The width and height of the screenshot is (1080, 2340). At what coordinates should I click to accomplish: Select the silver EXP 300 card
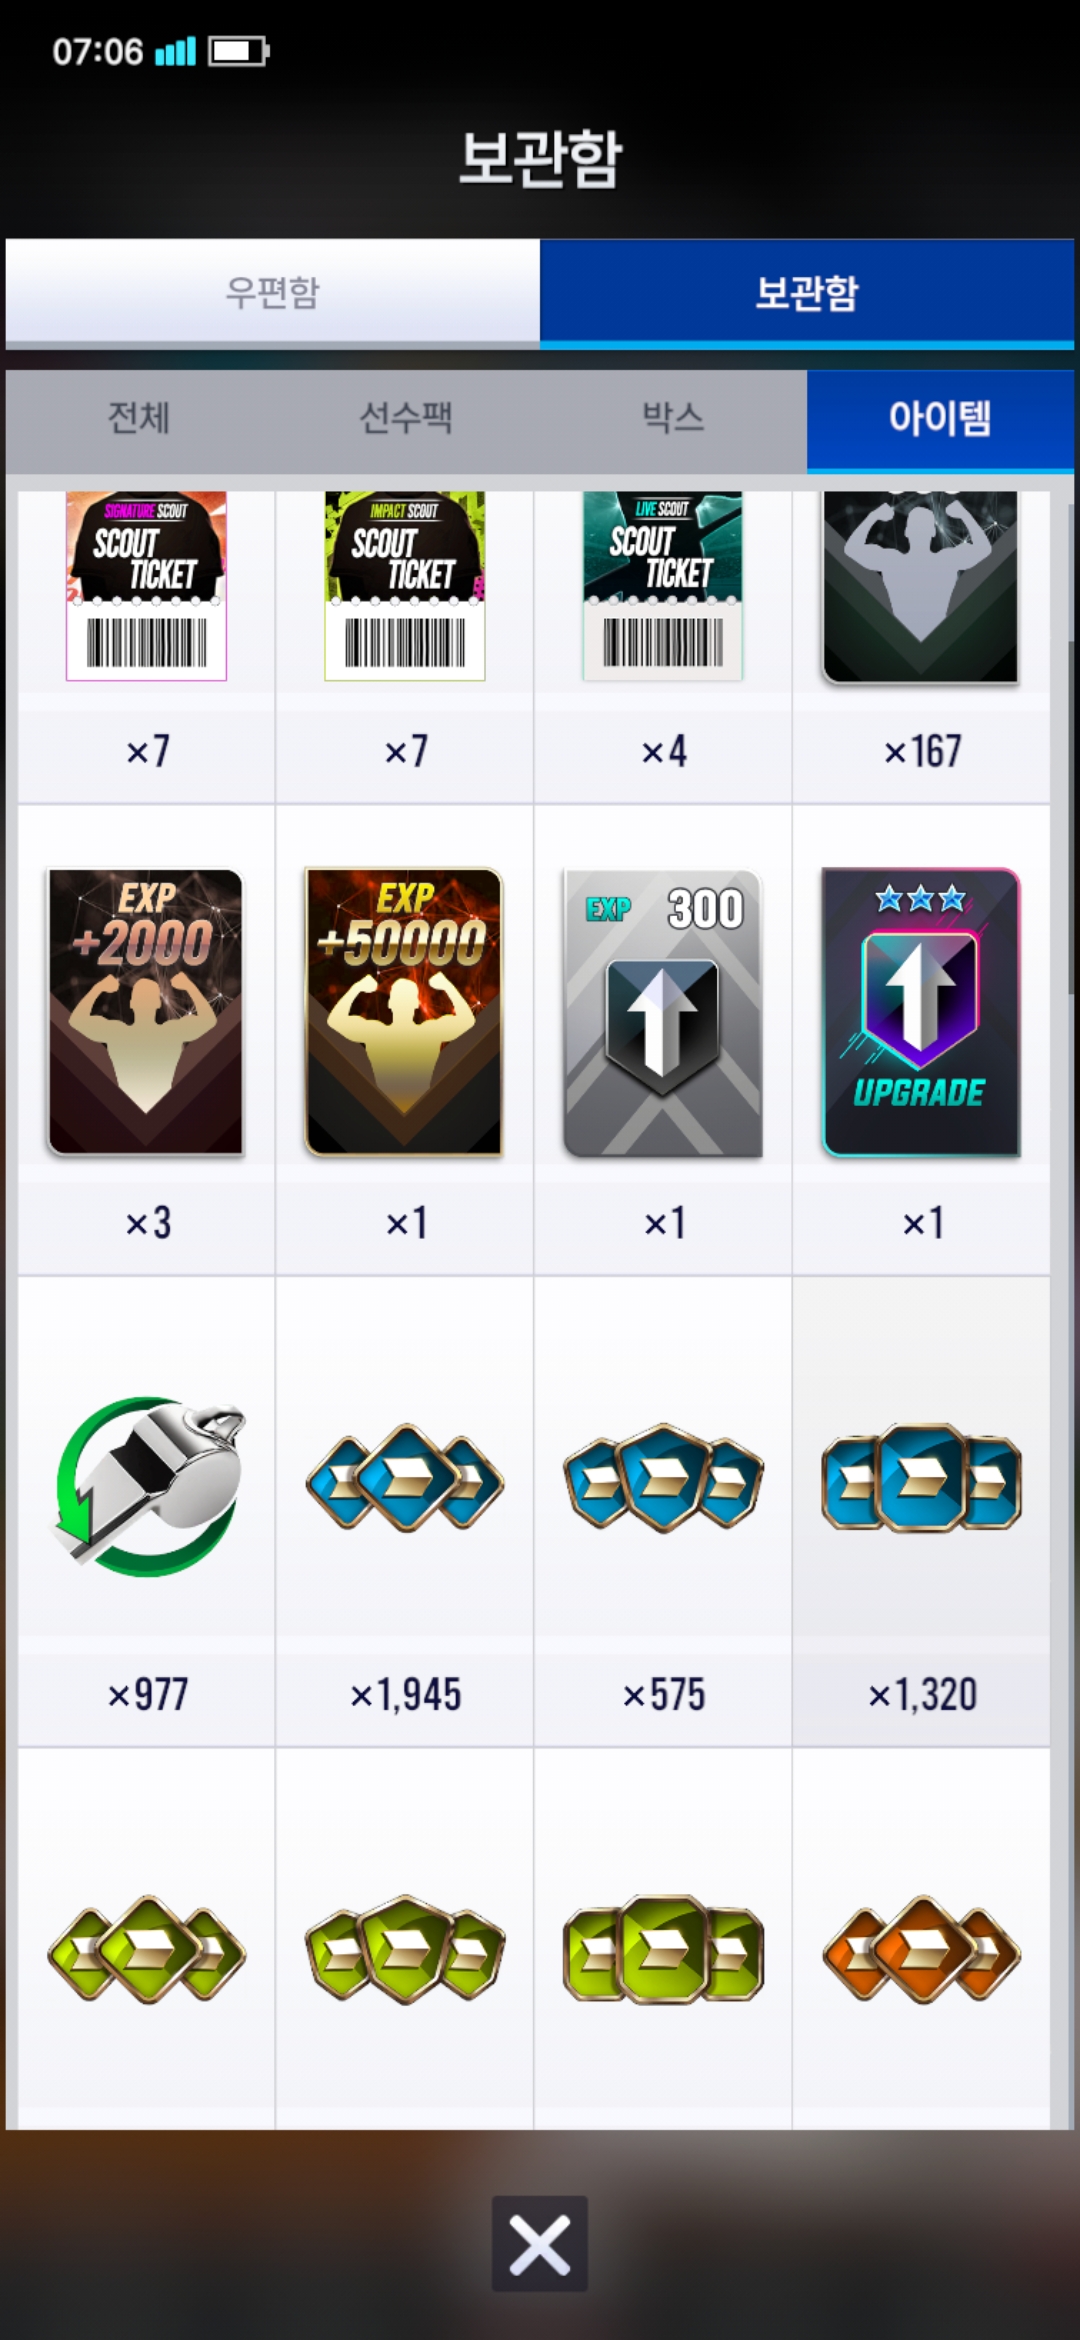[663, 1013]
